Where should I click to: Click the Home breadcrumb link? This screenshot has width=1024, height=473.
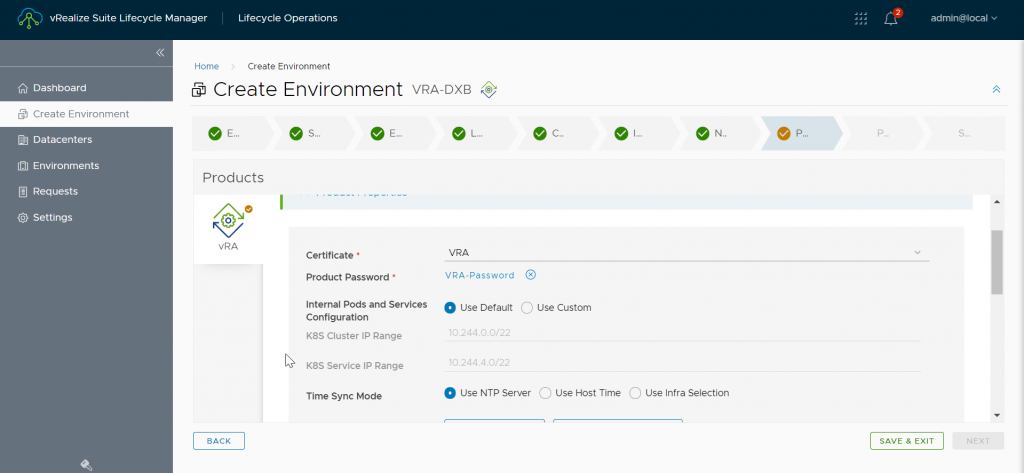pyautogui.click(x=206, y=66)
